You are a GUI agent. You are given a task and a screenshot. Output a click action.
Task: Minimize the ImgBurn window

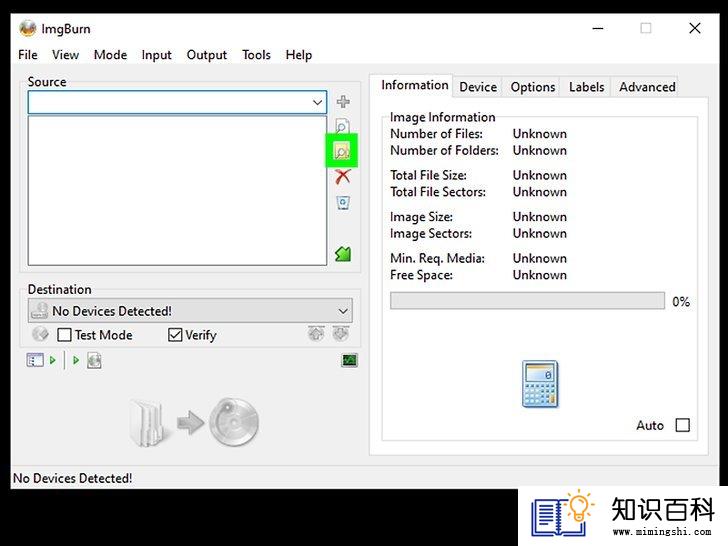598,28
